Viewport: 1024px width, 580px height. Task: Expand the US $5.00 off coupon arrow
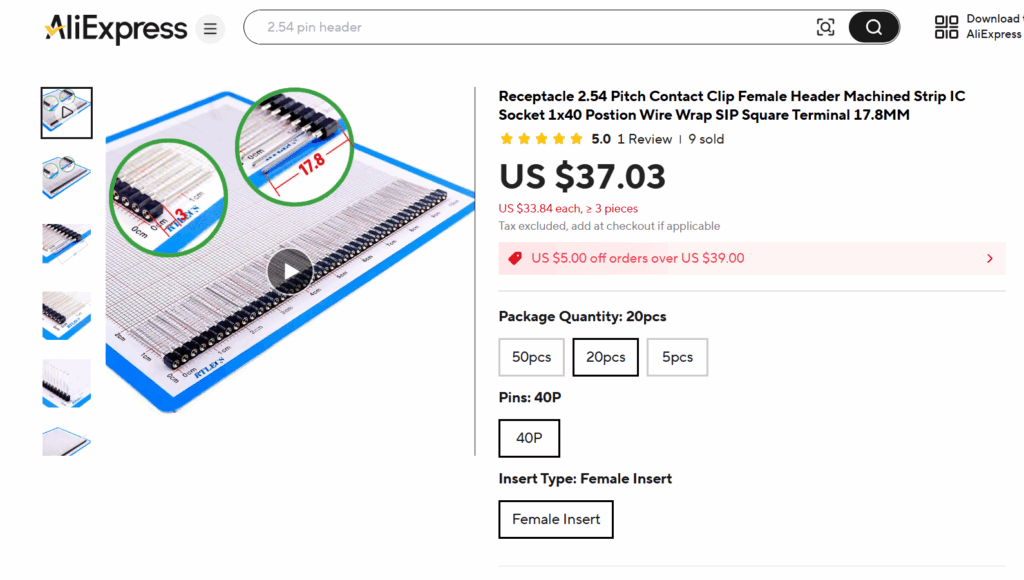990,258
